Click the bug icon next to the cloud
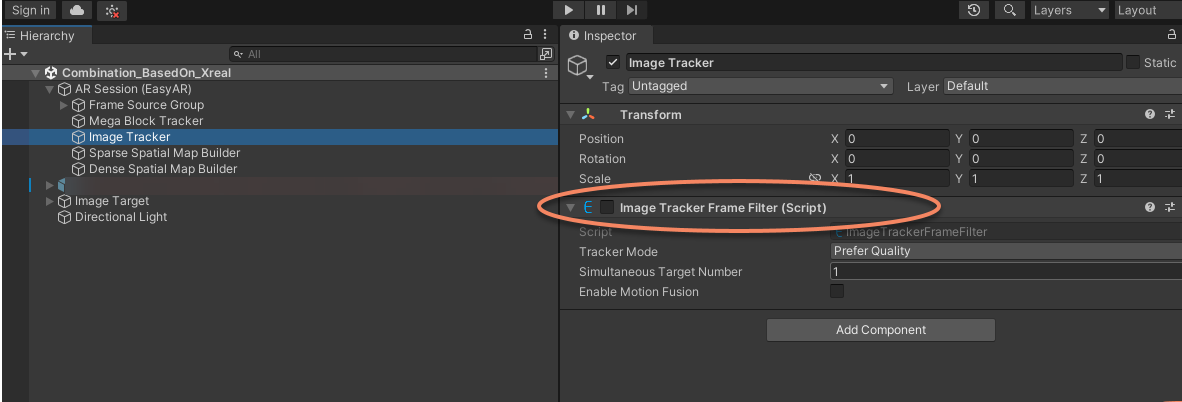Viewport: 1182px width, 402px height. point(112,11)
